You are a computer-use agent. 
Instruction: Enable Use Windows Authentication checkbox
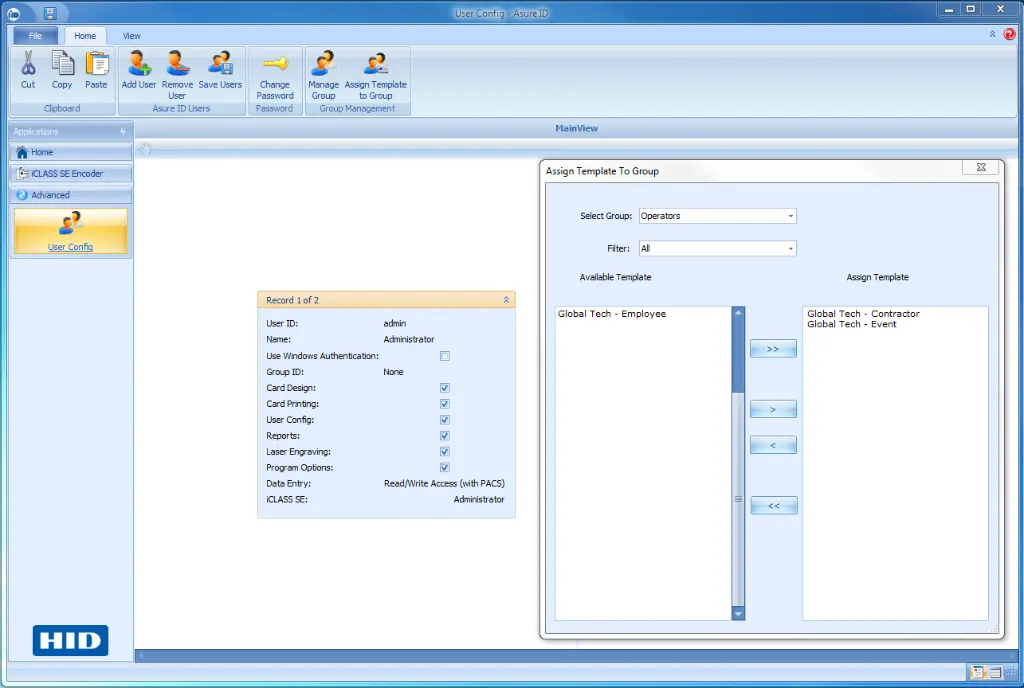(445, 356)
